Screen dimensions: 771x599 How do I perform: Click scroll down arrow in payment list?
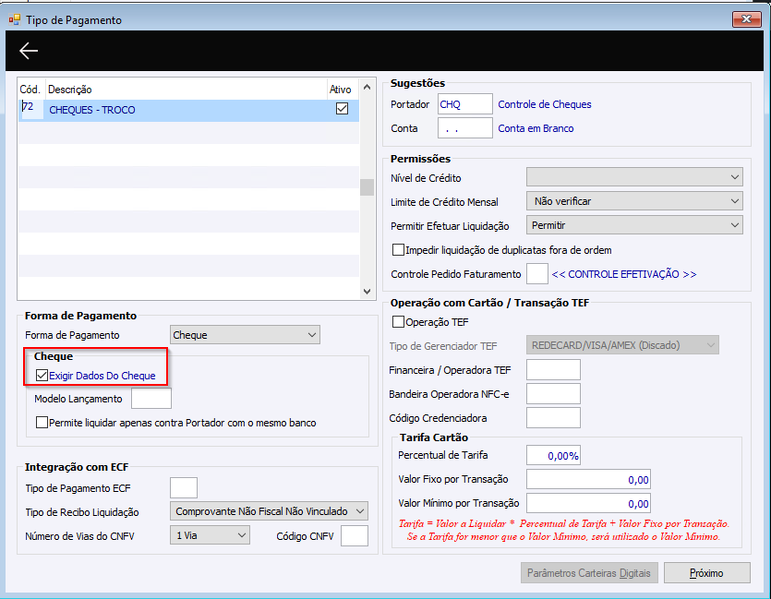pyautogui.click(x=367, y=291)
